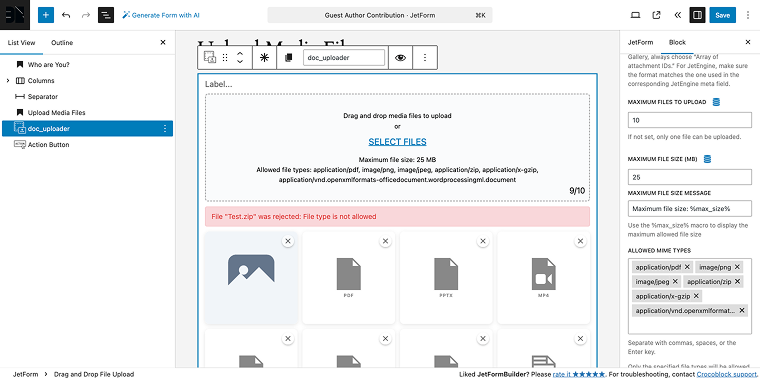The image size is (760, 380).
Task: Click JetForm in the breadcrumb
Action: (x=24, y=374)
